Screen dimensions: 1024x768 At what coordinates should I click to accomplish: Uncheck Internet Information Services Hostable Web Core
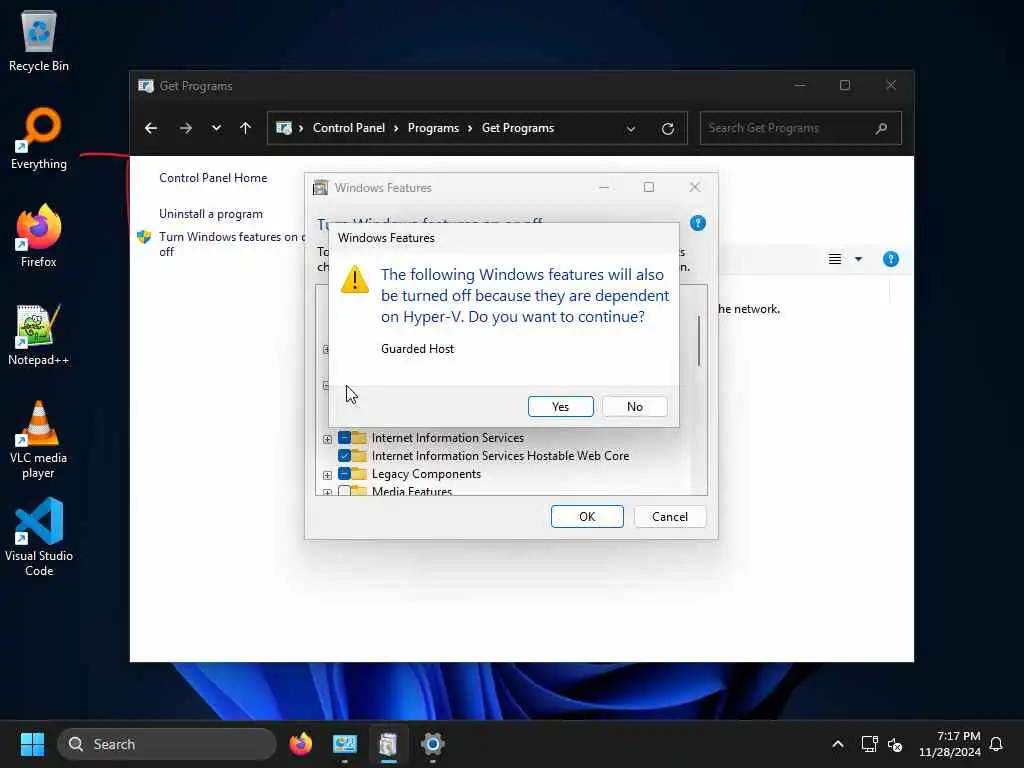[344, 456]
